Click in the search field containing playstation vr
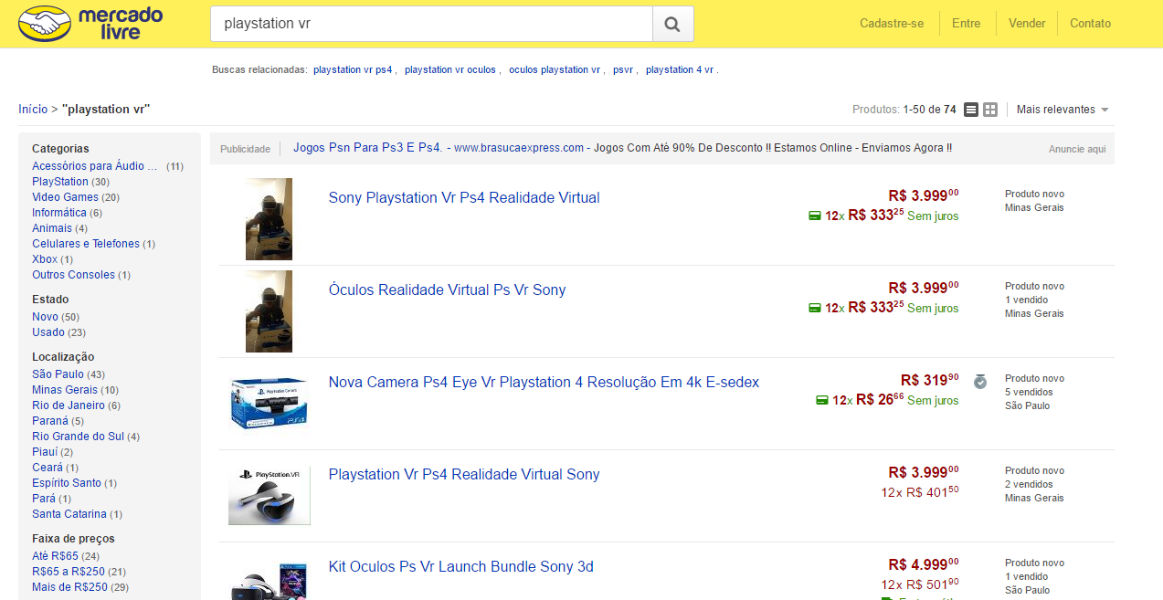 click(x=431, y=24)
